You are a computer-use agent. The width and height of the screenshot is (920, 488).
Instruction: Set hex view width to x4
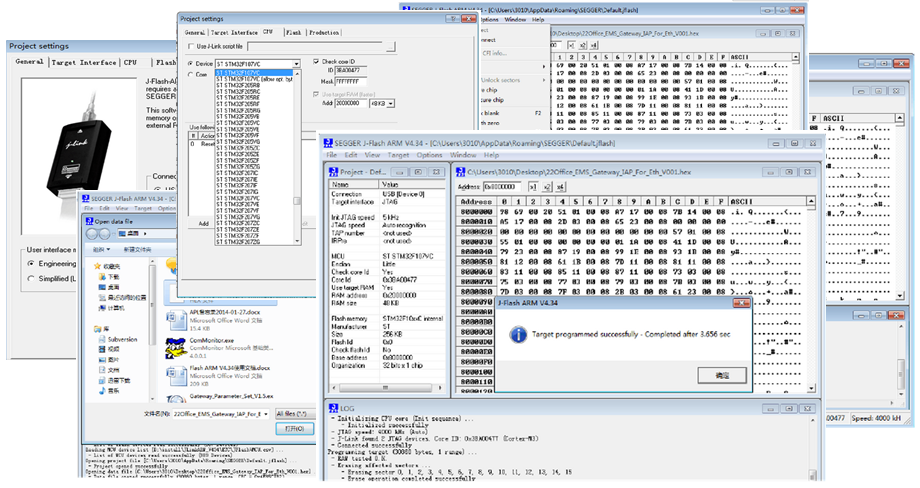coord(560,187)
